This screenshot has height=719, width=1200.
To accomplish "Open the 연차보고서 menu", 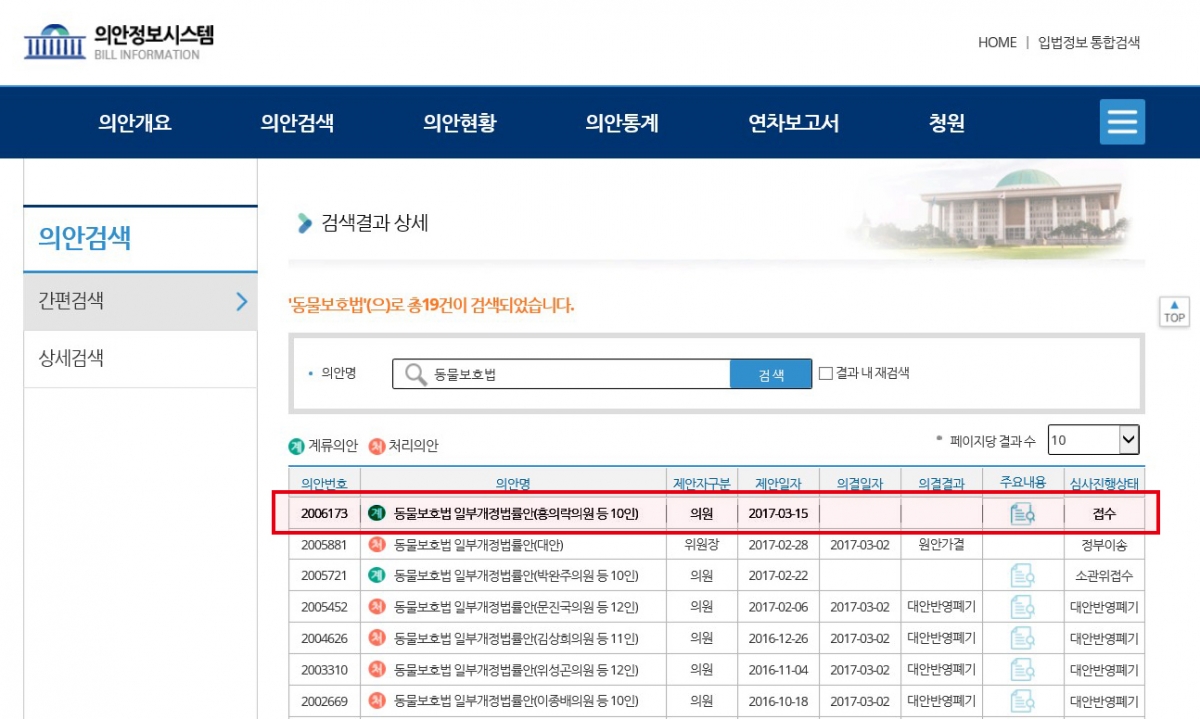I will pyautogui.click(x=794, y=123).
